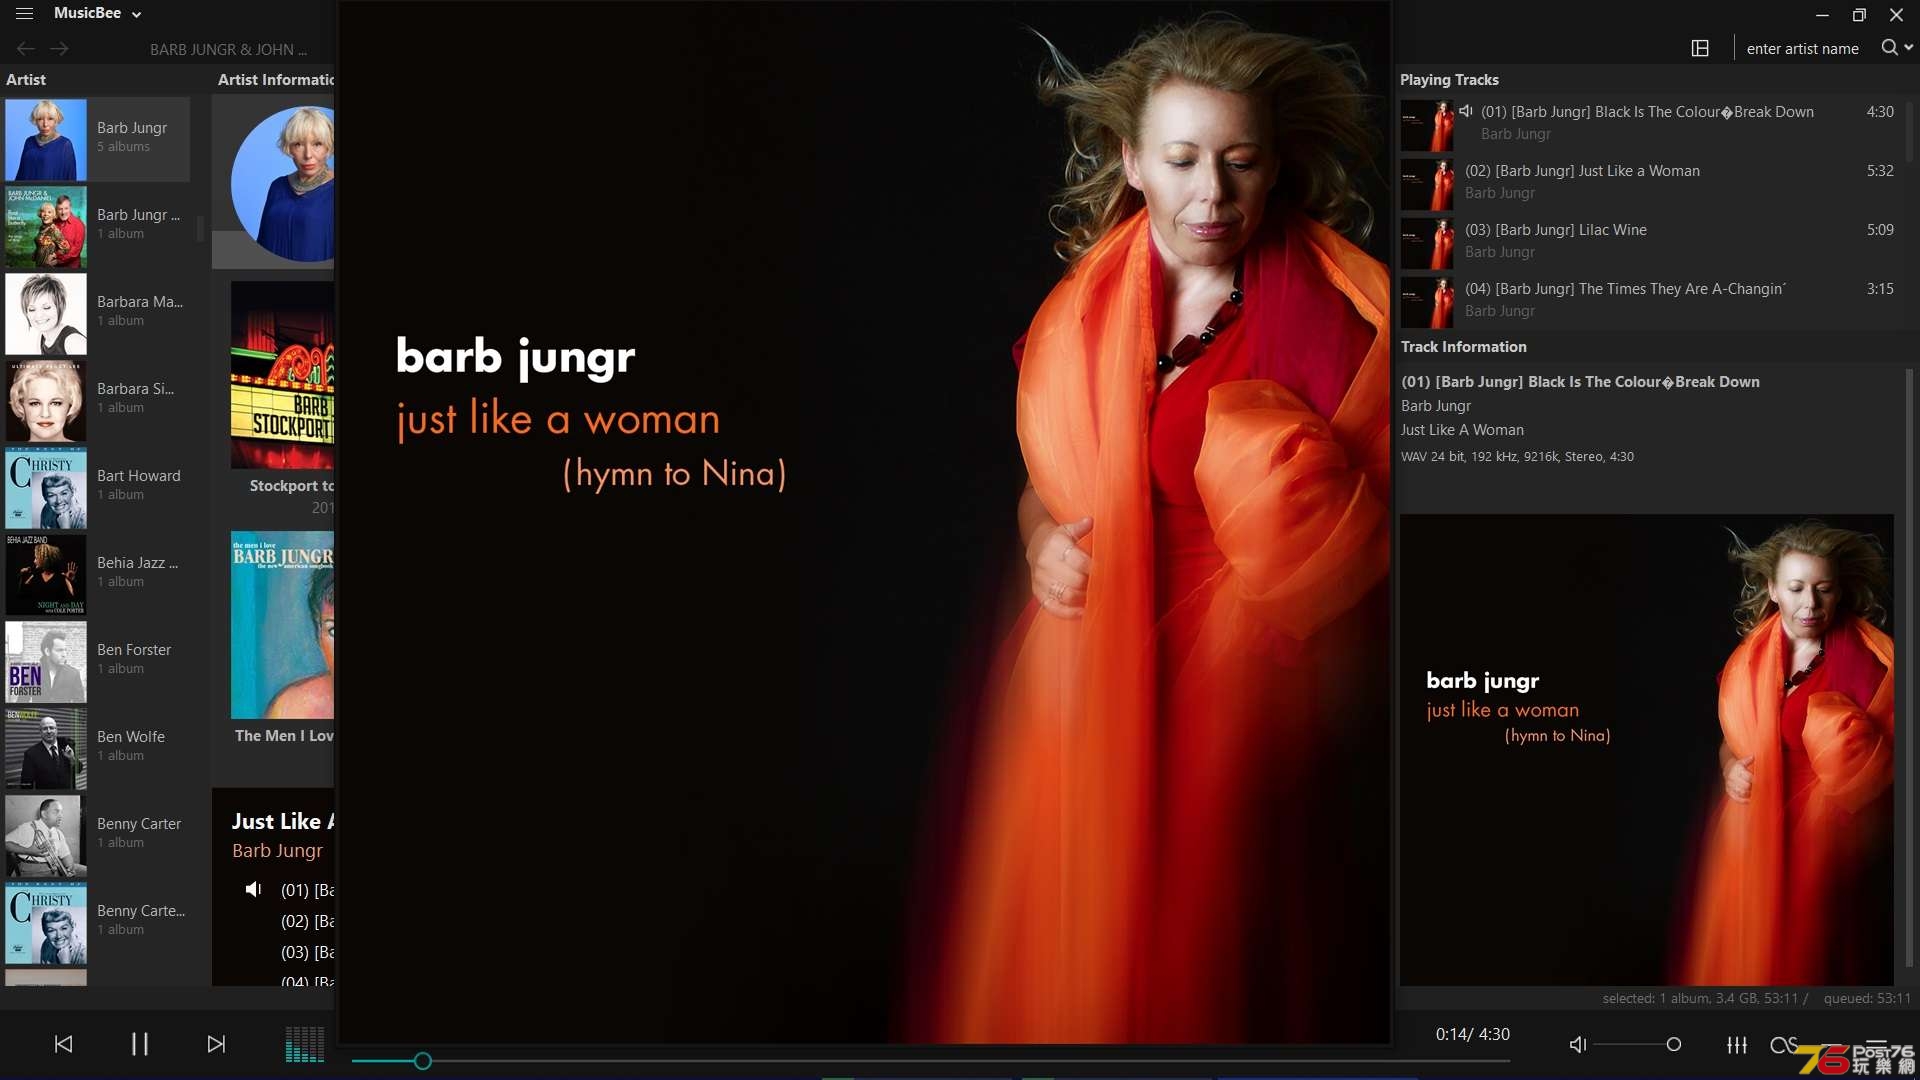Screen dimensions: 1920x1080
Task: Click the Track Information panel header
Action: coord(1463,346)
